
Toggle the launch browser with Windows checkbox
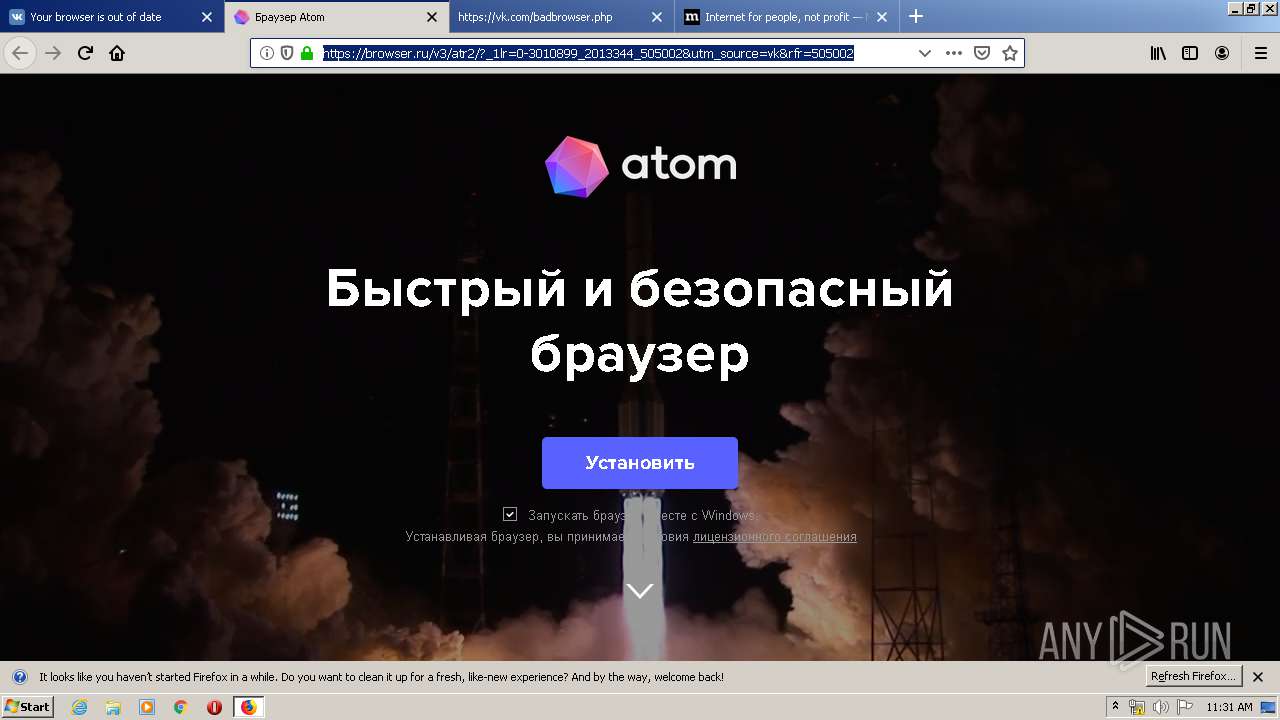pyautogui.click(x=510, y=514)
